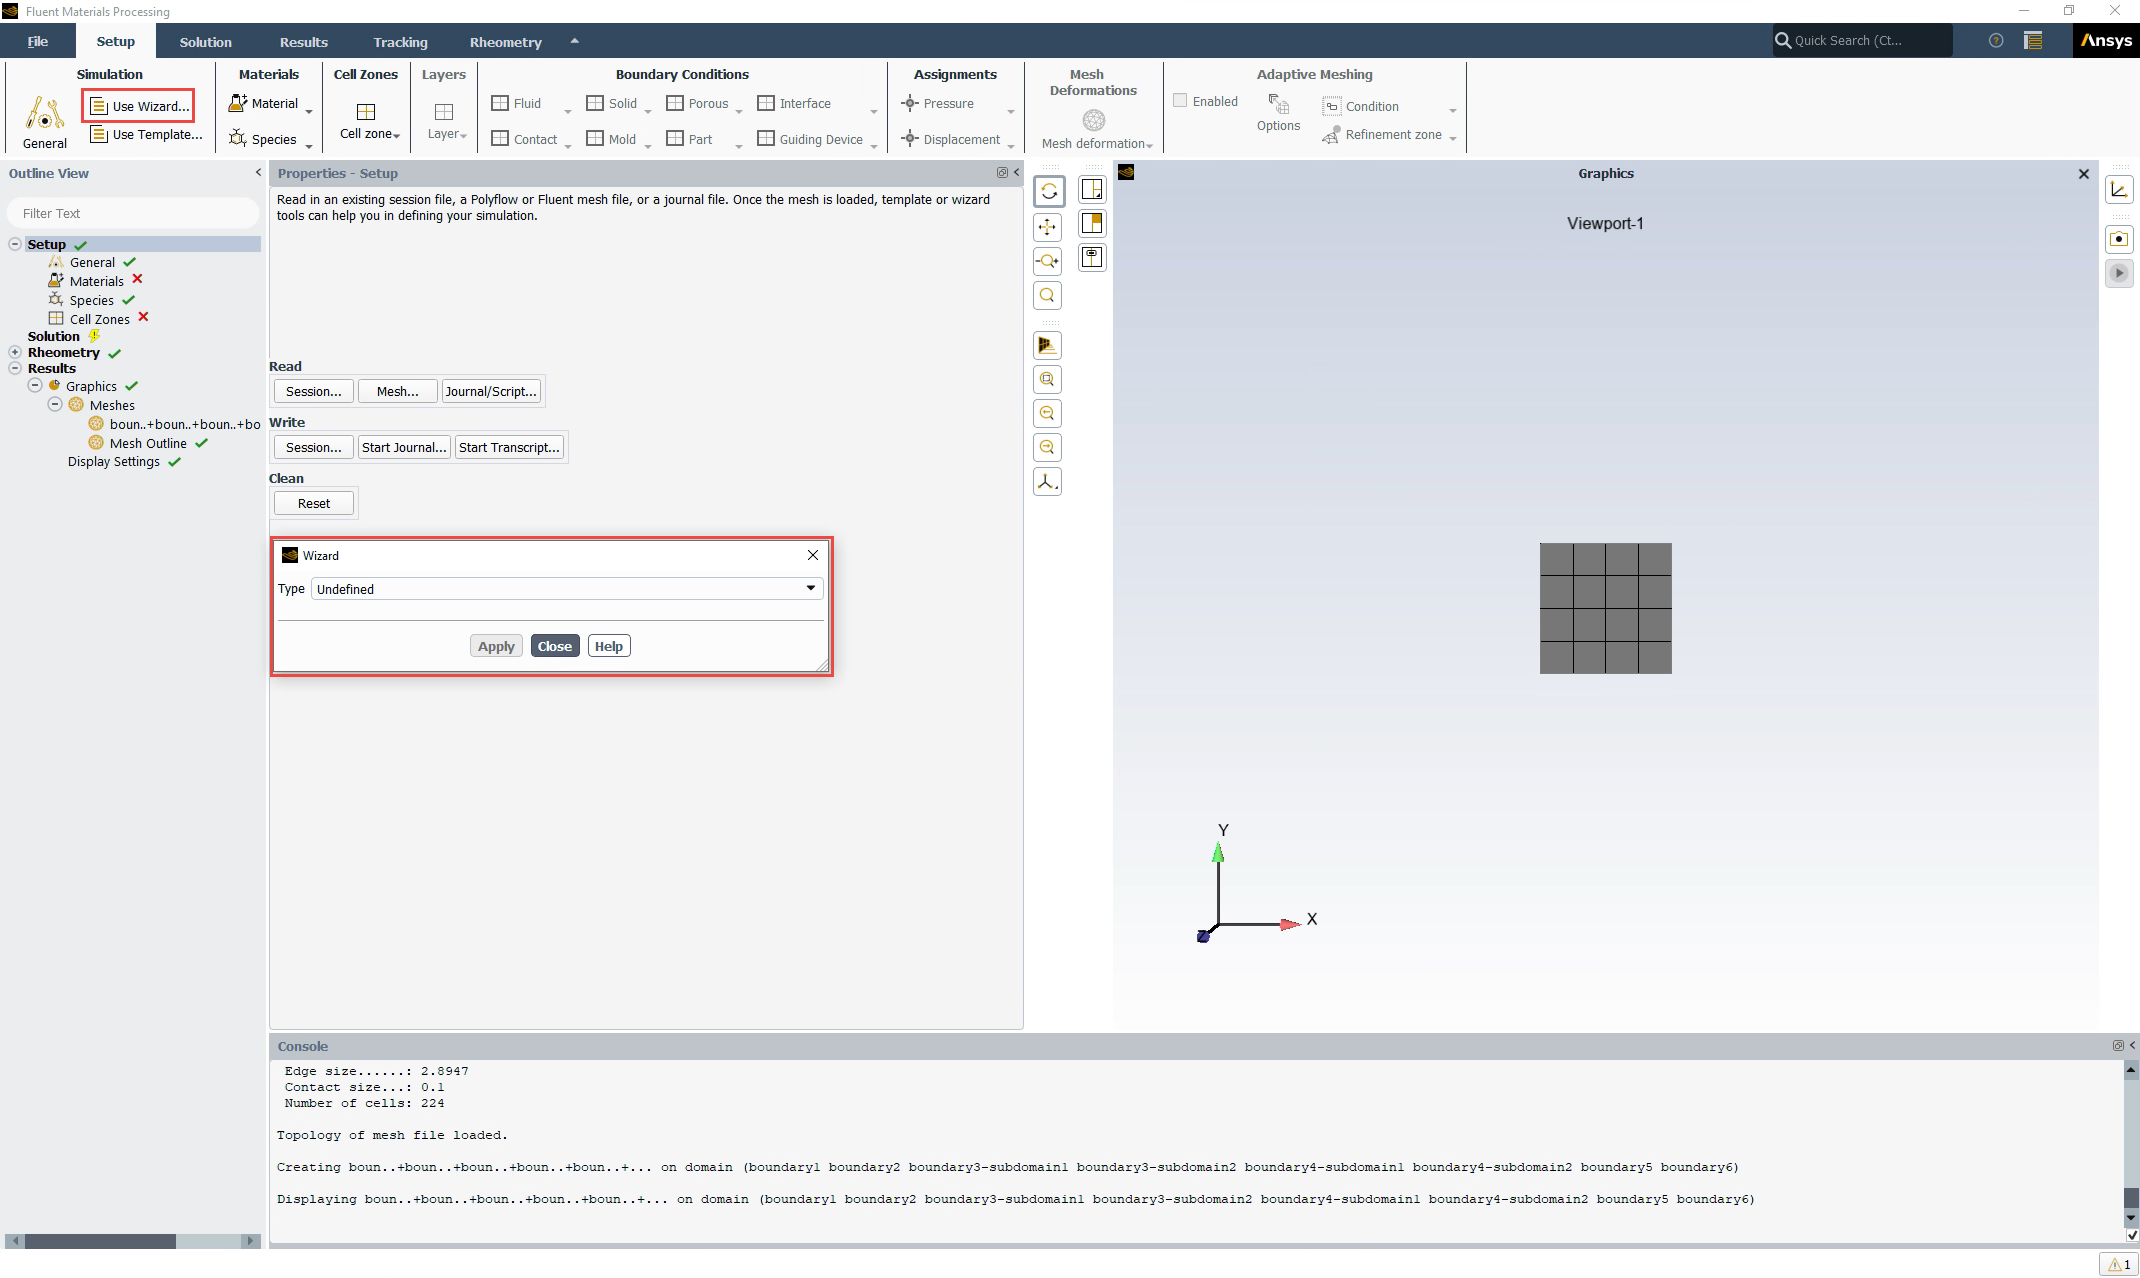
Task: Select the Pan view tool
Action: tap(1047, 227)
